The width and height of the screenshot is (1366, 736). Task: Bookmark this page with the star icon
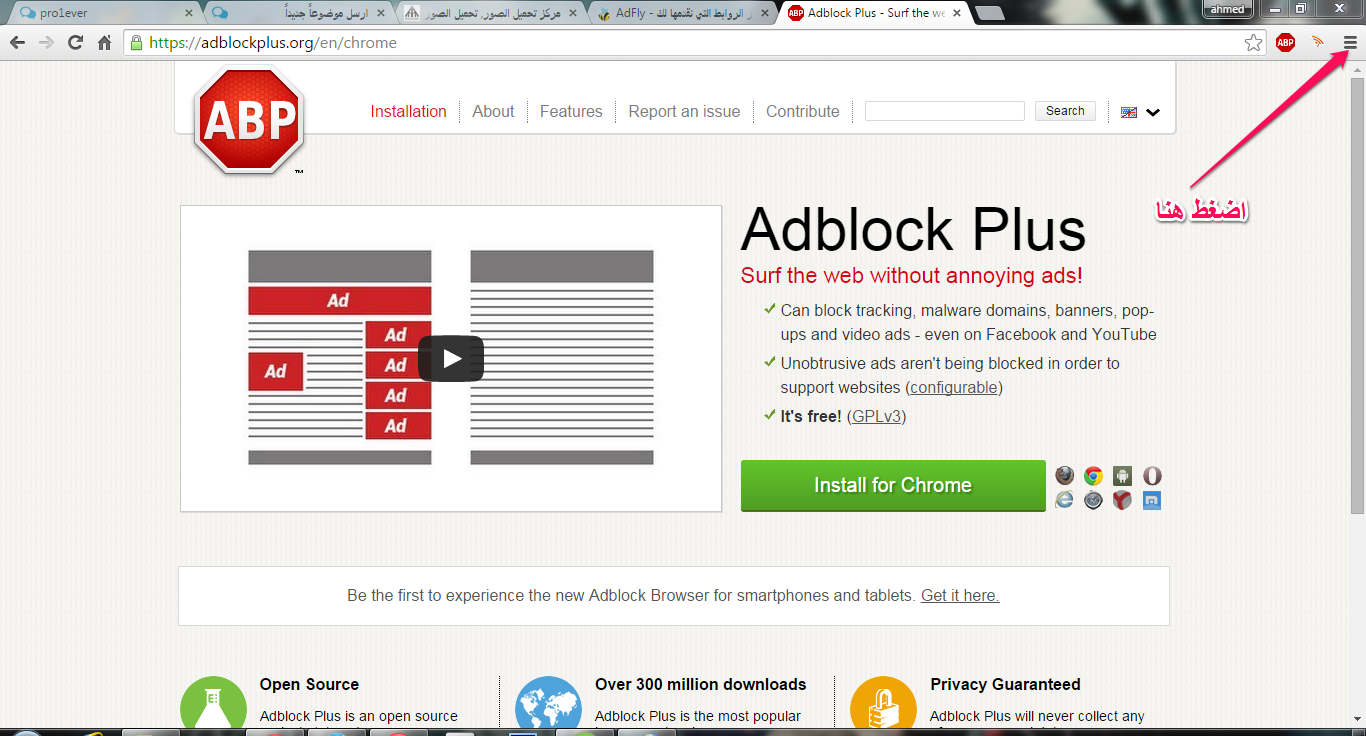pyautogui.click(x=1253, y=42)
